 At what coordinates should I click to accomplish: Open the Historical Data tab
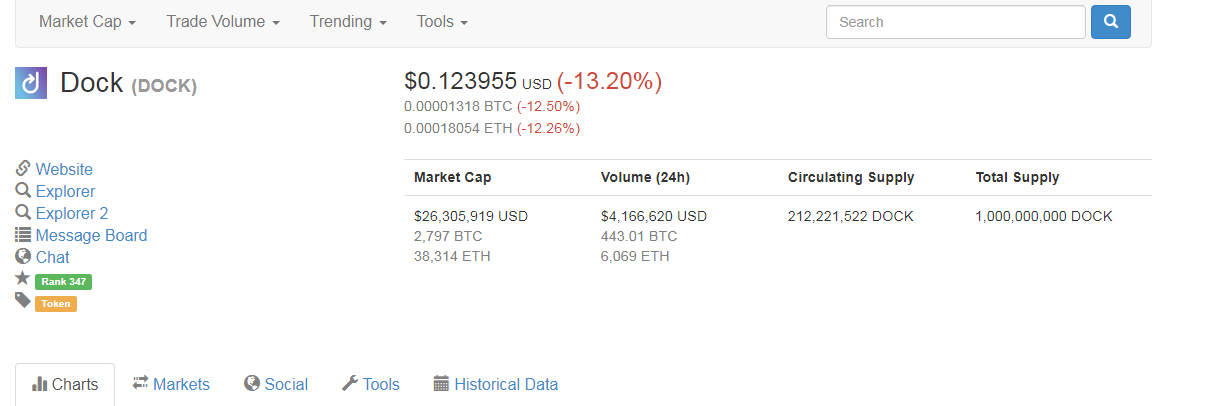(496, 384)
